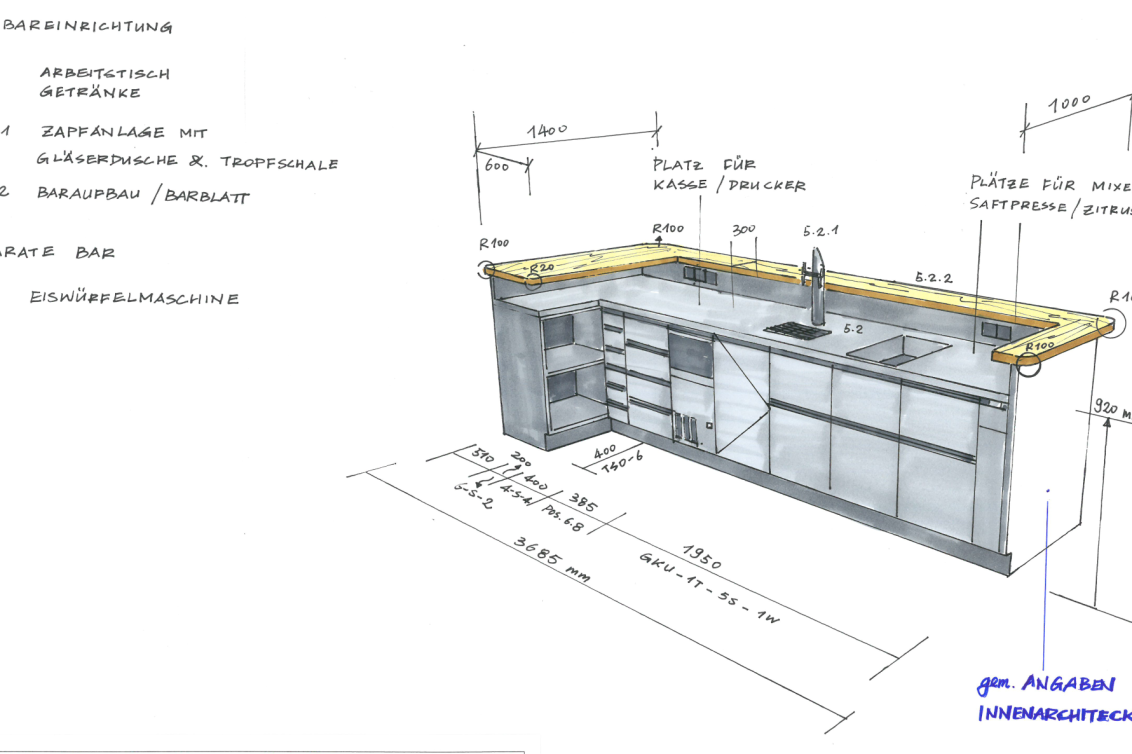Click the EISWÜRFELMASCHINE label
Screen dimensions: 1132x754
coord(134,298)
